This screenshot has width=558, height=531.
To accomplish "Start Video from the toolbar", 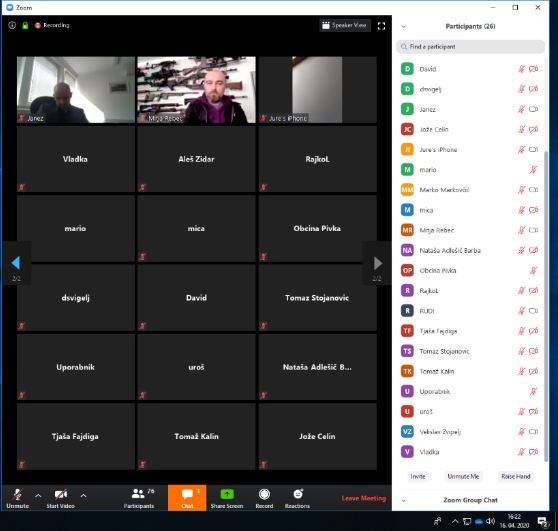I will (x=60, y=498).
